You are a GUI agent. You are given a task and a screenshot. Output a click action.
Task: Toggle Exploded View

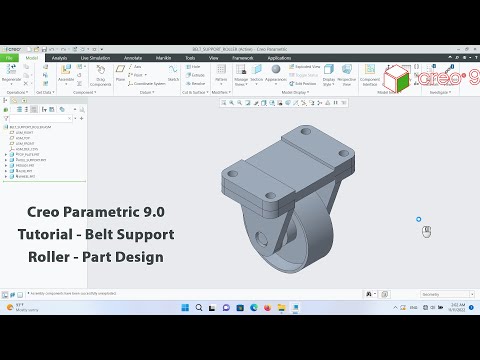pyautogui.click(x=305, y=67)
